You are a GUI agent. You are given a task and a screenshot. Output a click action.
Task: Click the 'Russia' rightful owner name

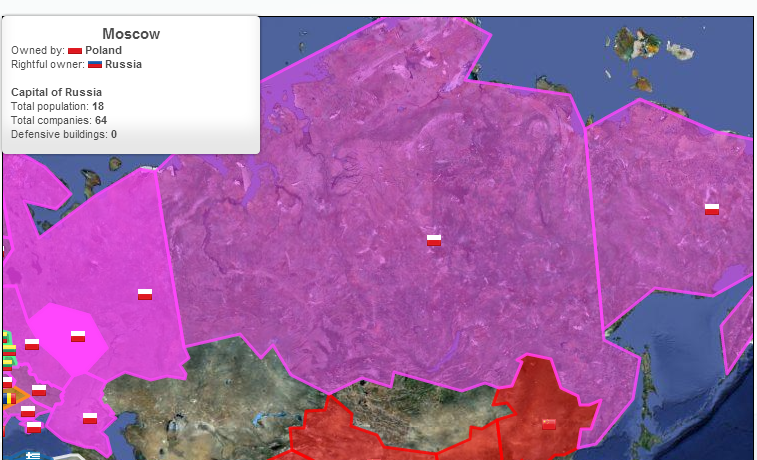click(123, 64)
